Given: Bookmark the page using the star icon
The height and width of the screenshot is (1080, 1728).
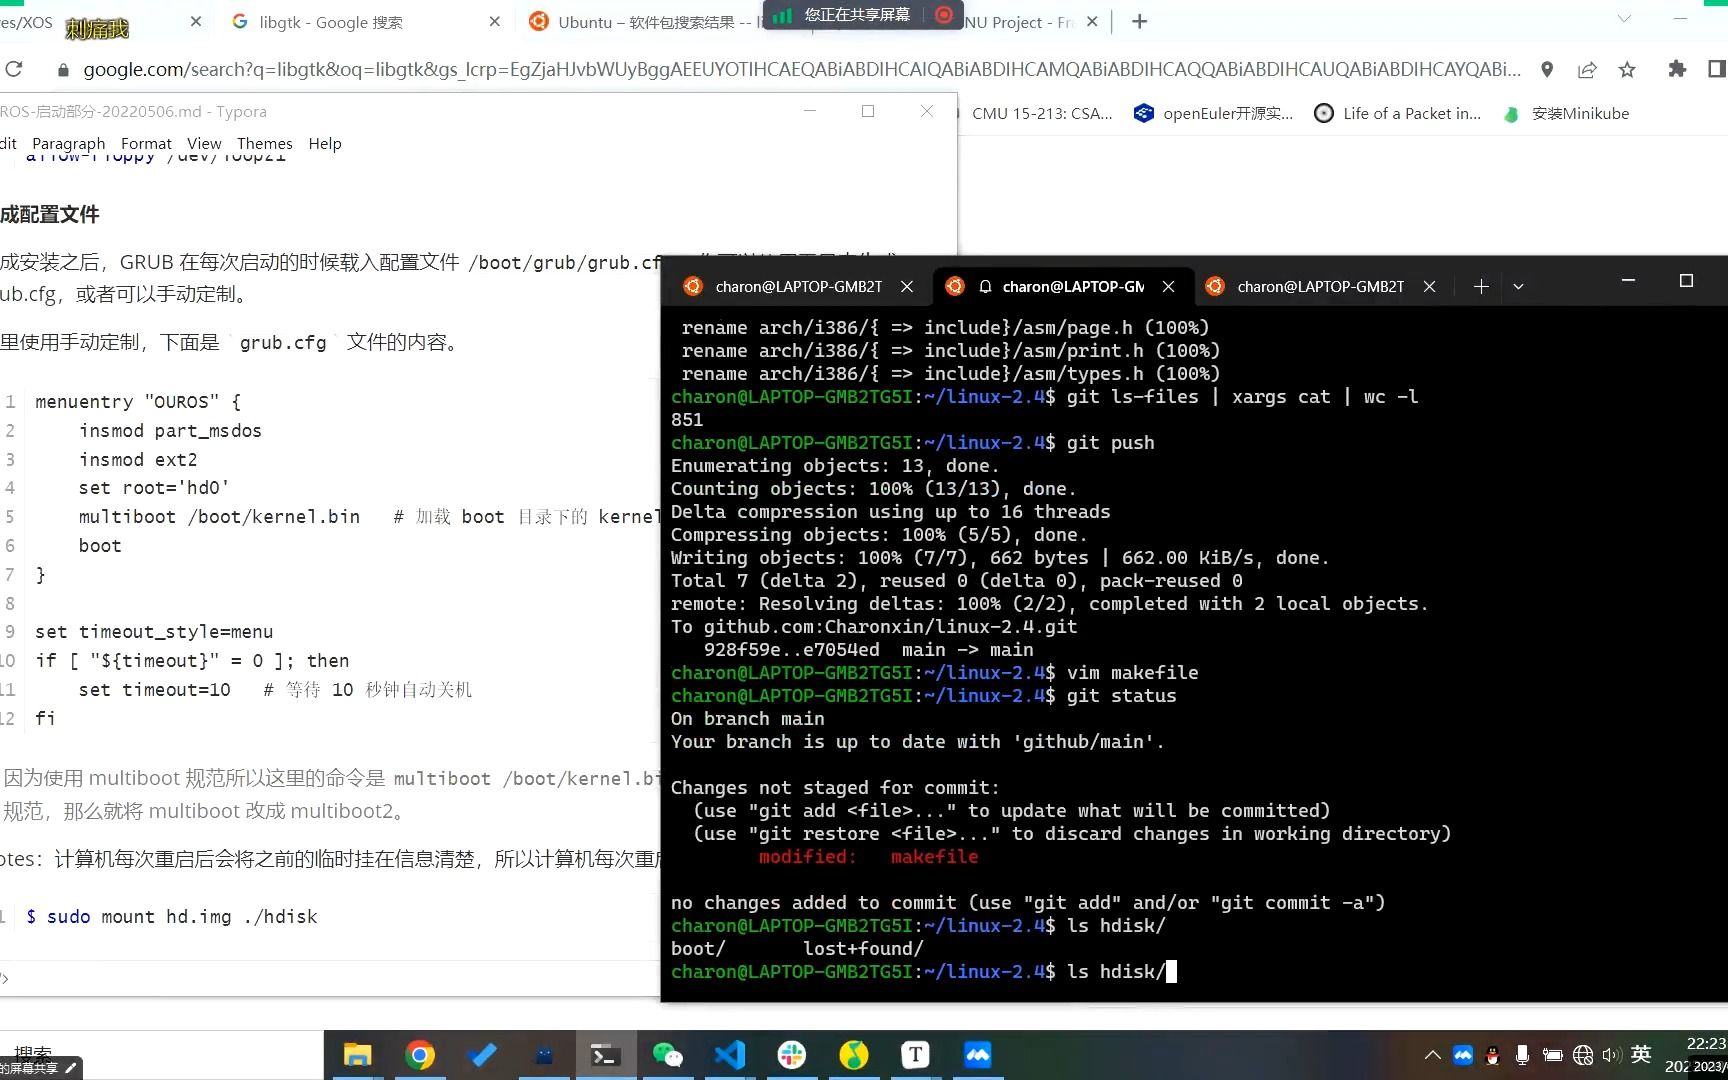Looking at the screenshot, I should [x=1628, y=69].
